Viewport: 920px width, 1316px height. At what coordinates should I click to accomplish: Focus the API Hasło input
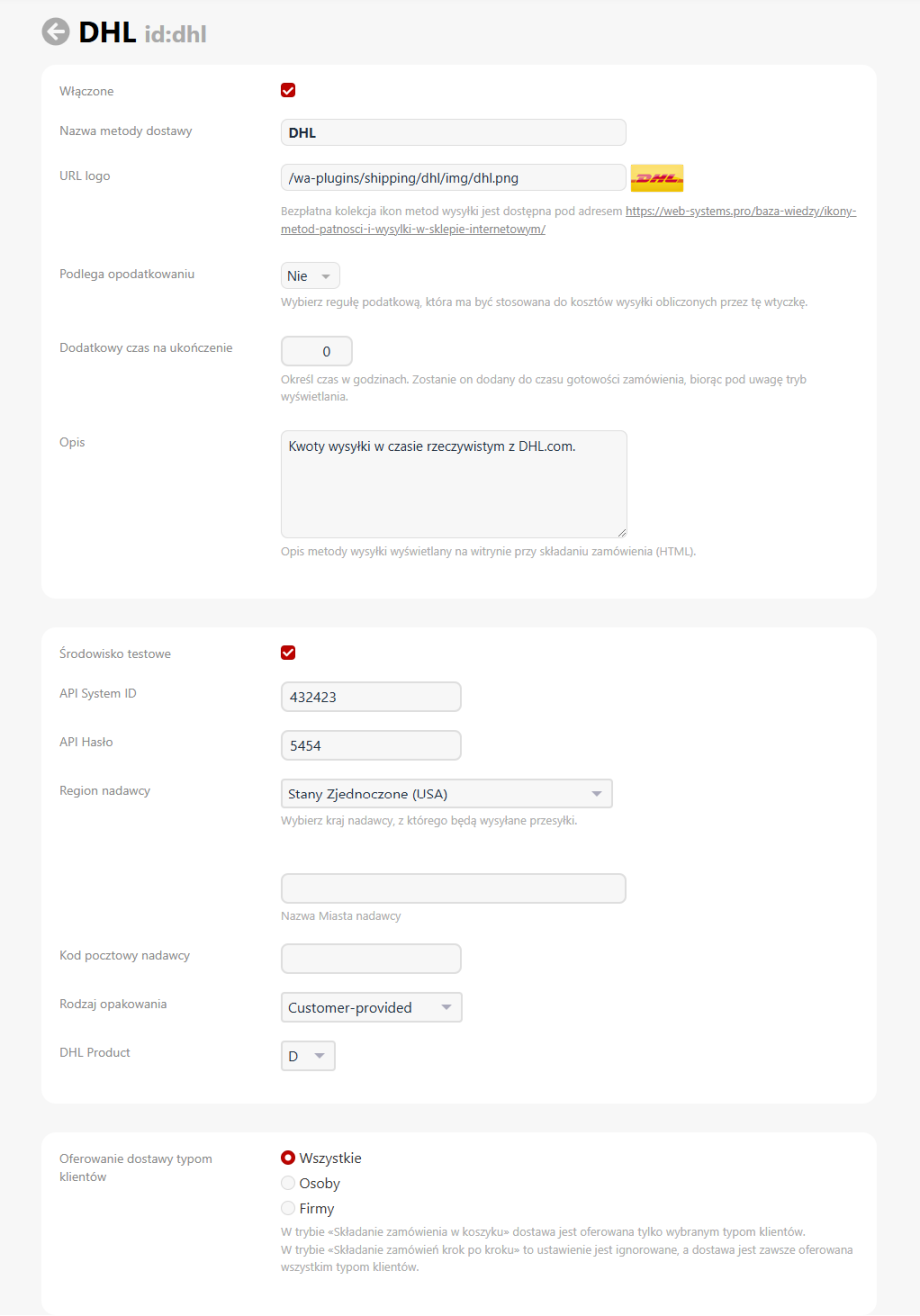(x=371, y=745)
